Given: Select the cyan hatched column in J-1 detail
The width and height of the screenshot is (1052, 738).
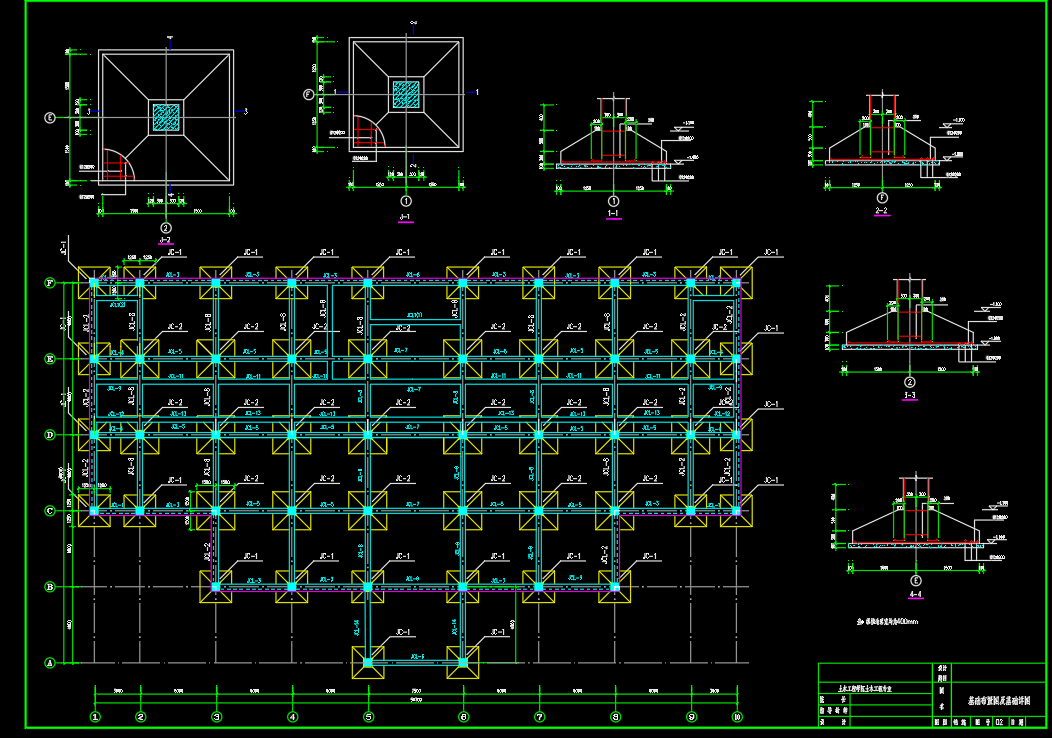Looking at the screenshot, I should (x=406, y=94).
